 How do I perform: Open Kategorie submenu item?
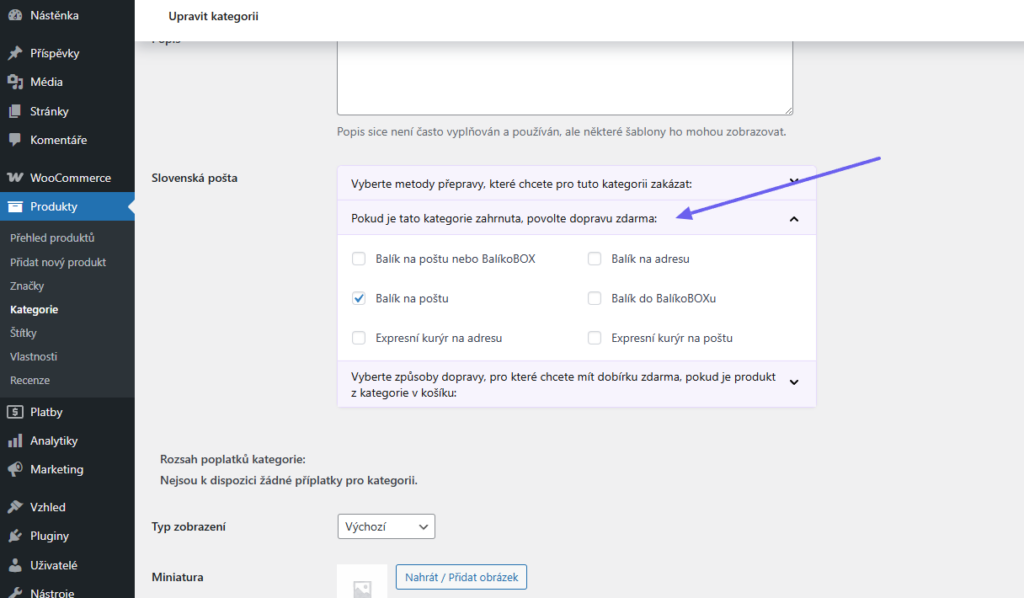[x=34, y=309]
